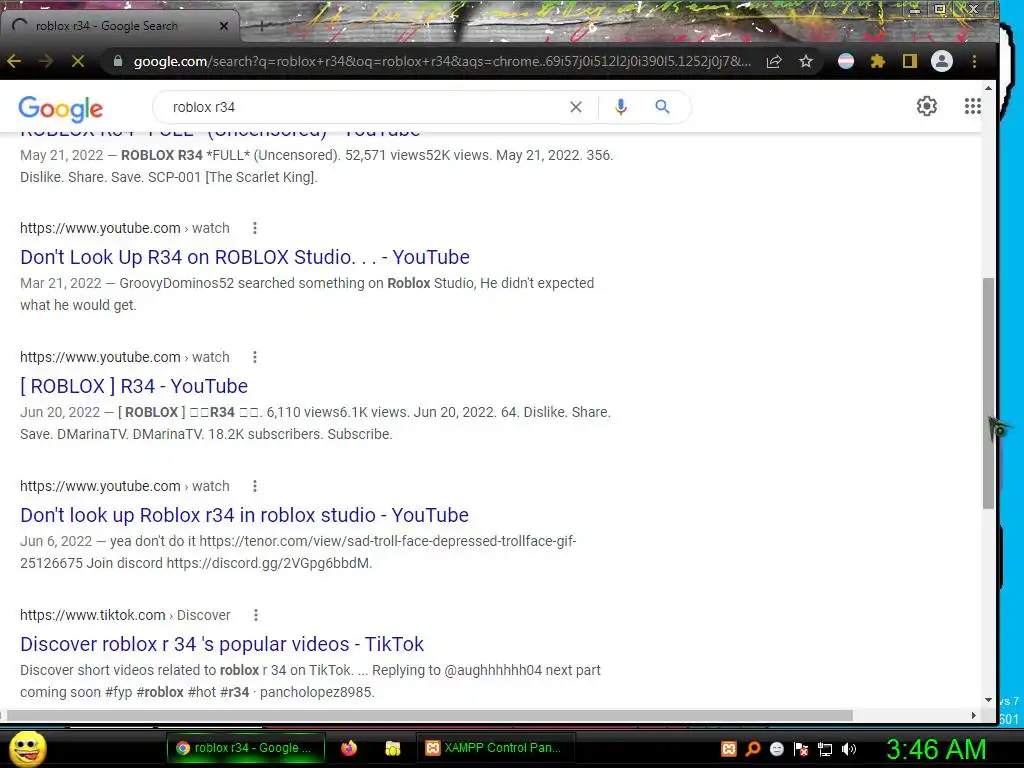Bookmark this page with the star icon
Screen dimensions: 1024x768
[806, 61]
